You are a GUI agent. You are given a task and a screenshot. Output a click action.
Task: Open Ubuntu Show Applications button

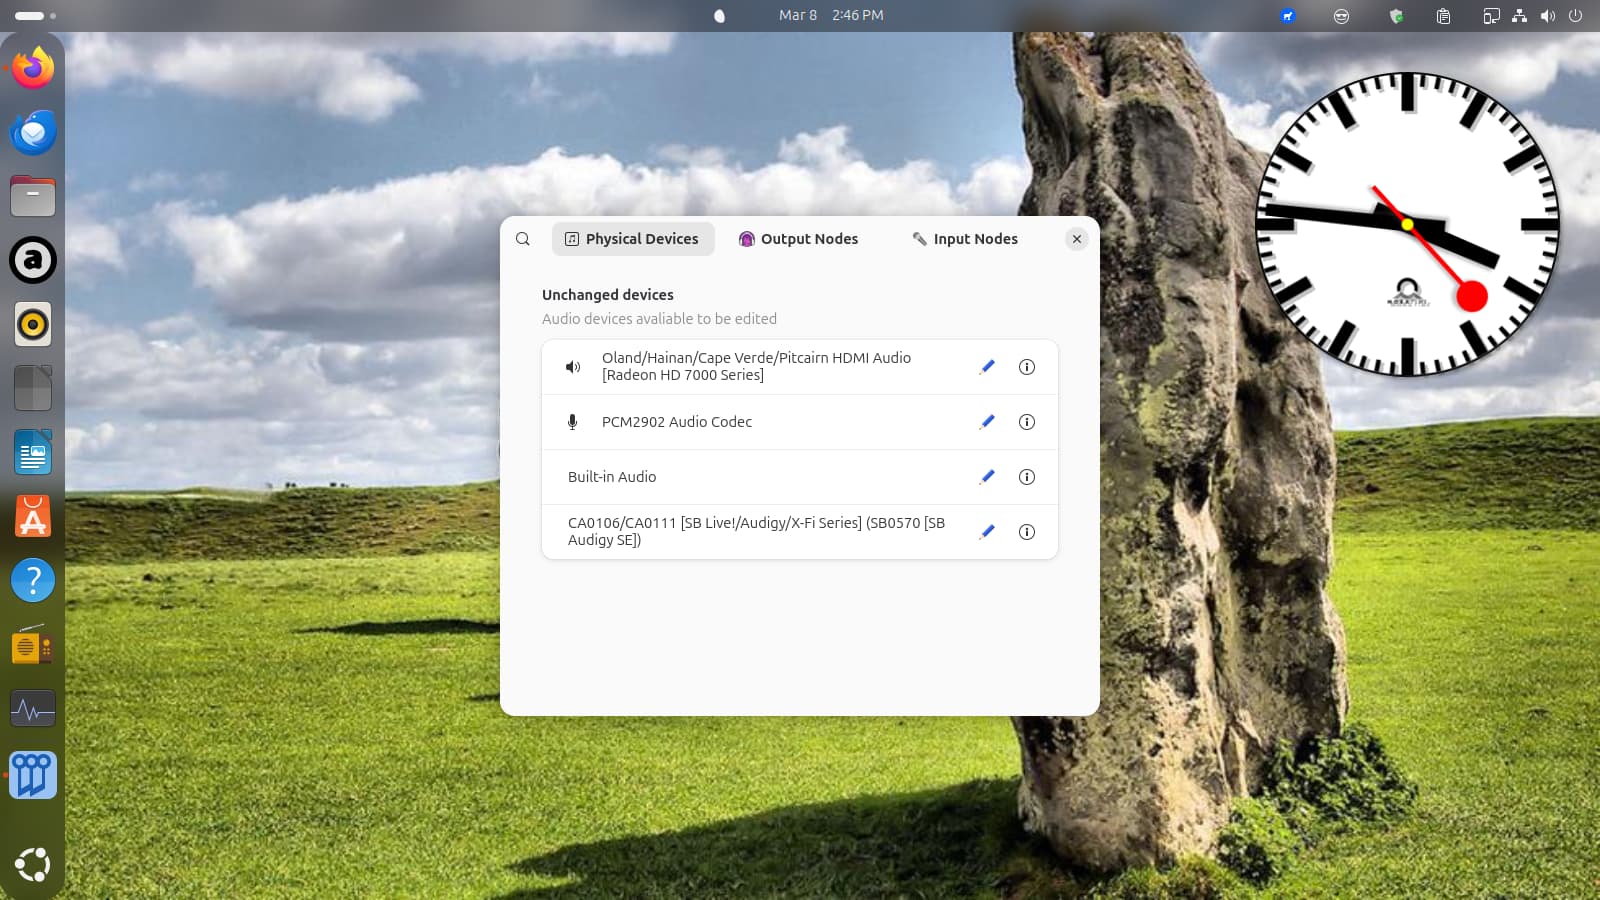point(33,864)
